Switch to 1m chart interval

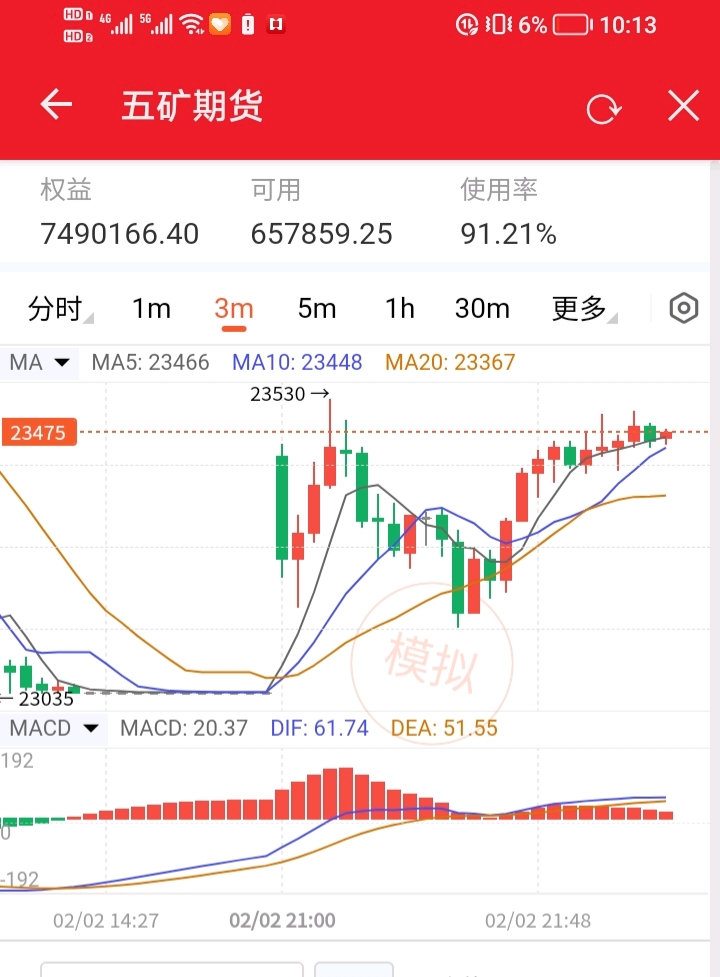[151, 308]
